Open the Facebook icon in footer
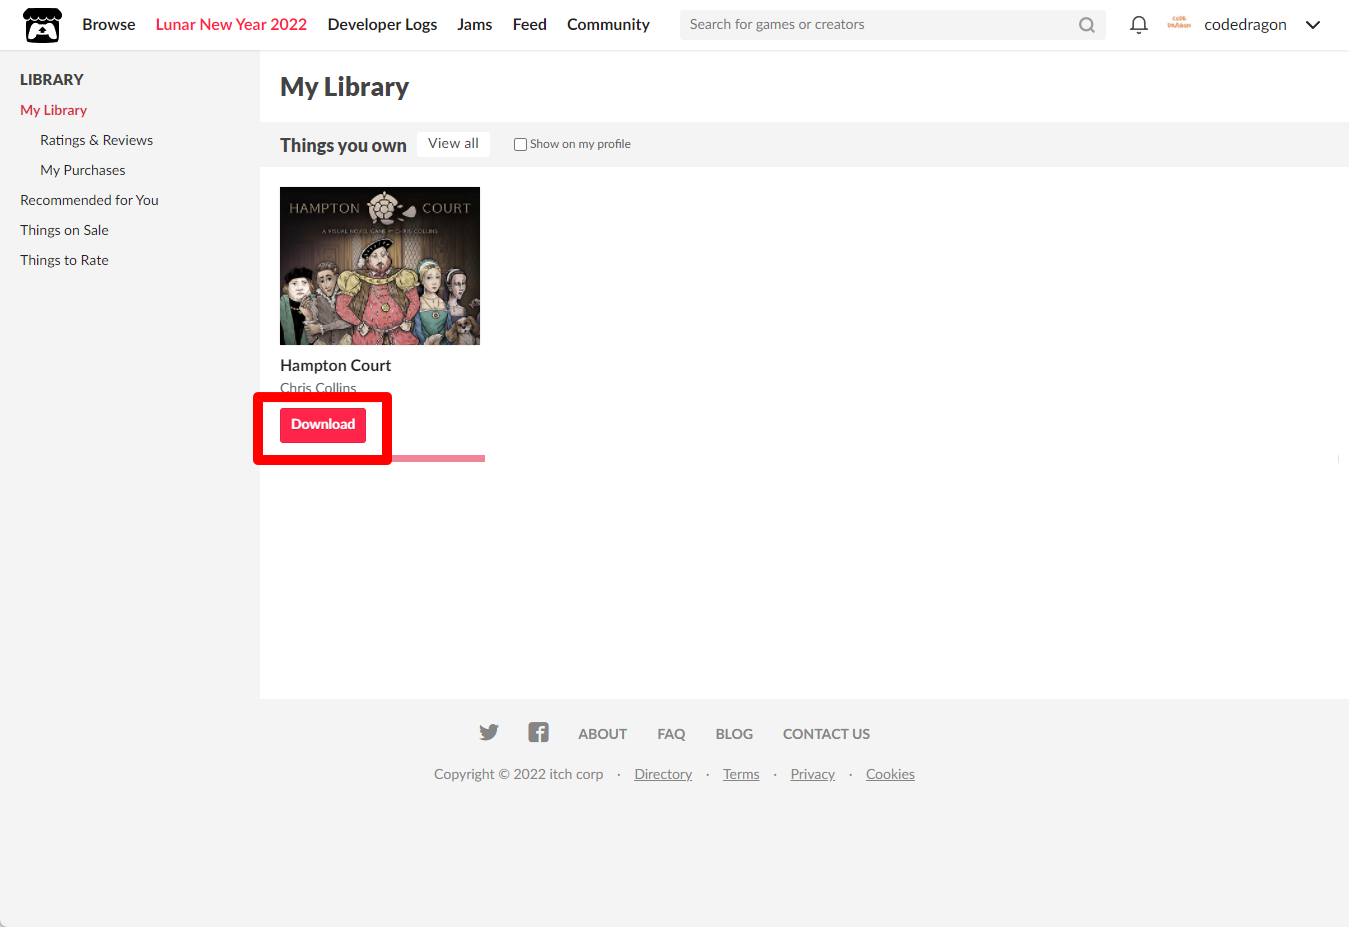Viewport: 1349px width, 927px height. (538, 732)
